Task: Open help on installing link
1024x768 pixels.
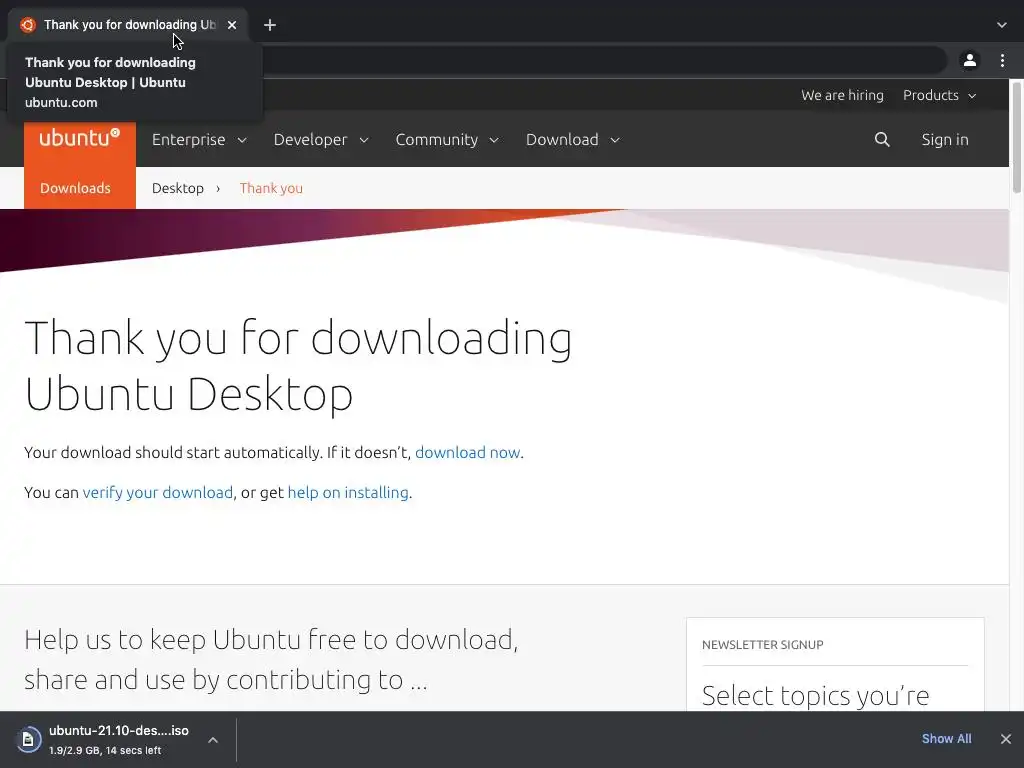Action: tap(348, 492)
